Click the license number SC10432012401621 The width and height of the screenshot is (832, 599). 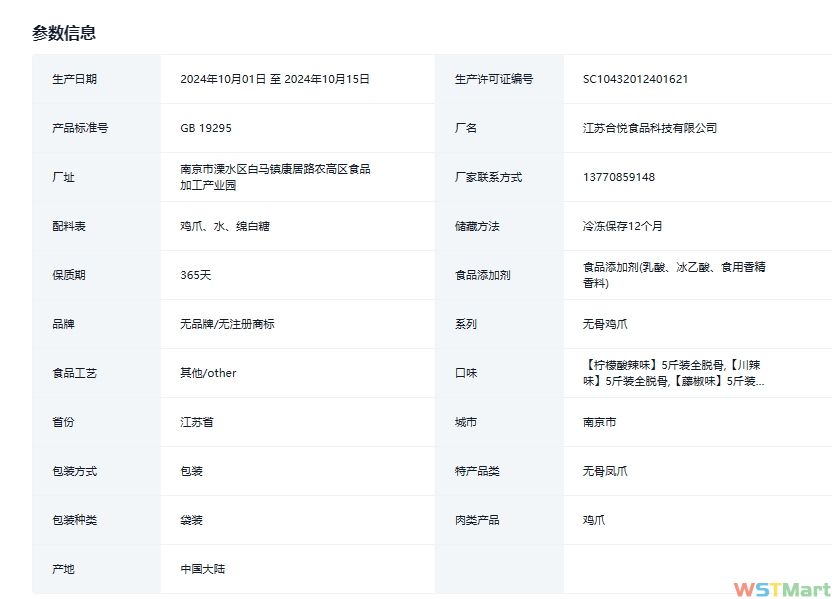(635, 79)
